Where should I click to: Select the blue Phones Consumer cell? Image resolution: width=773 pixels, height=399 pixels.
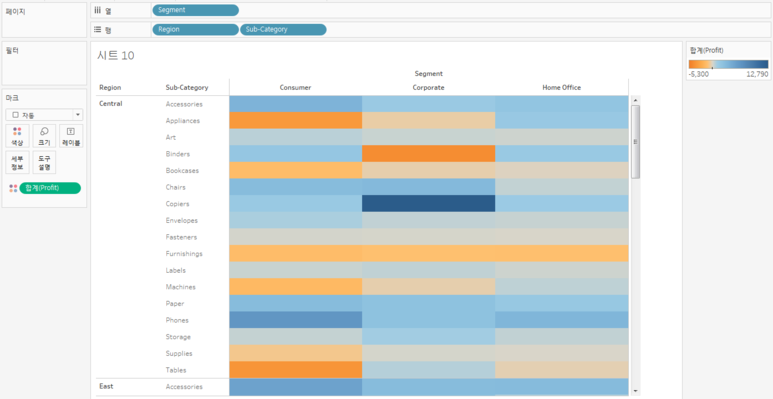295,320
